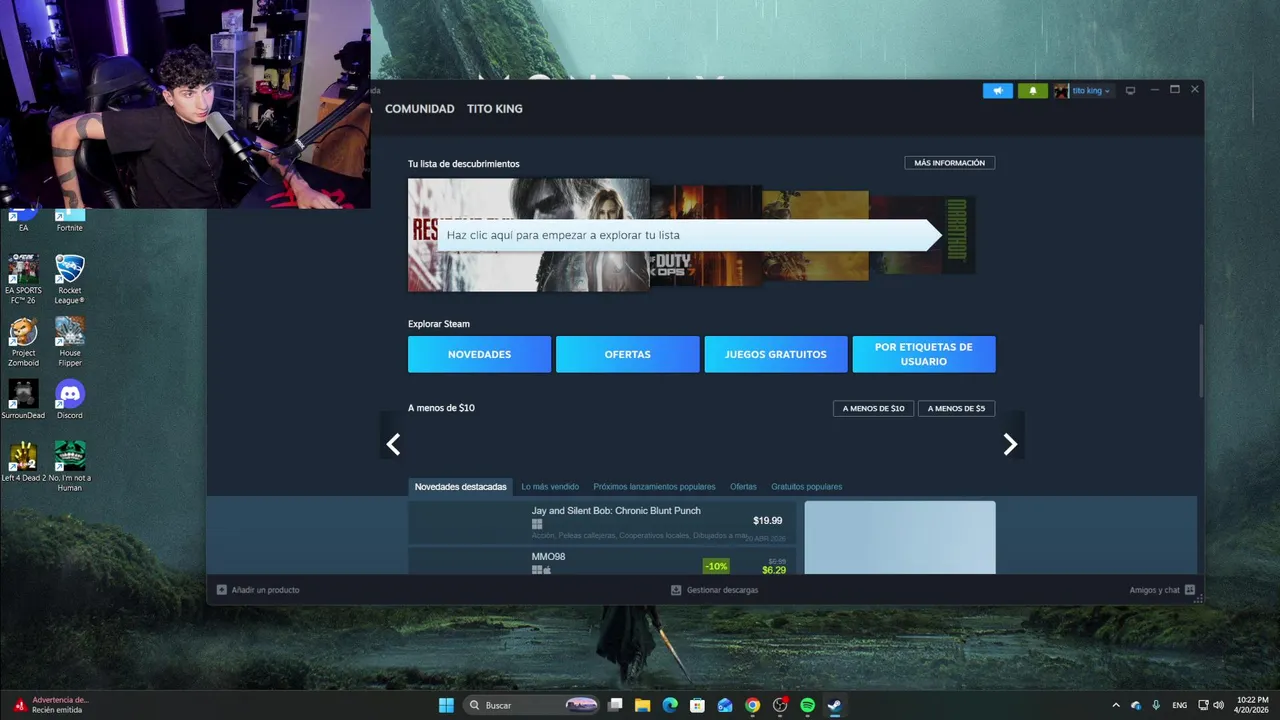Open ENG language switcher

tap(1180, 705)
